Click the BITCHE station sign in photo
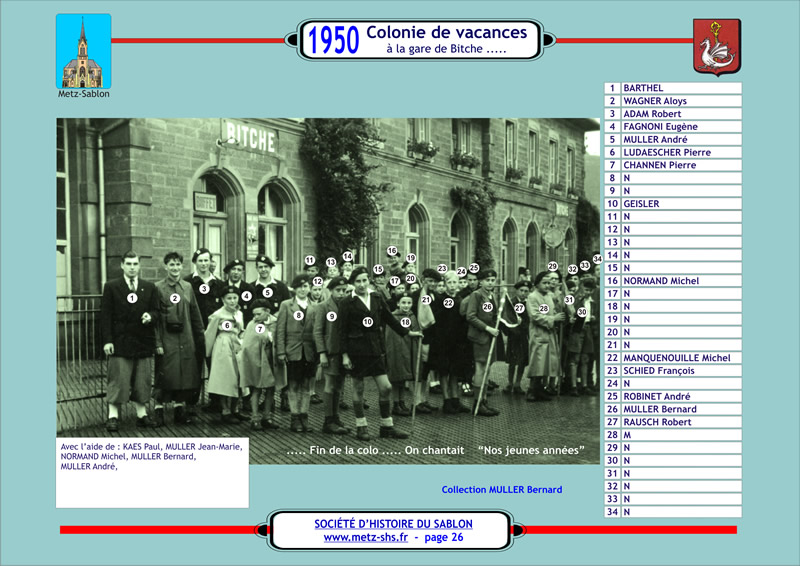 (250, 136)
